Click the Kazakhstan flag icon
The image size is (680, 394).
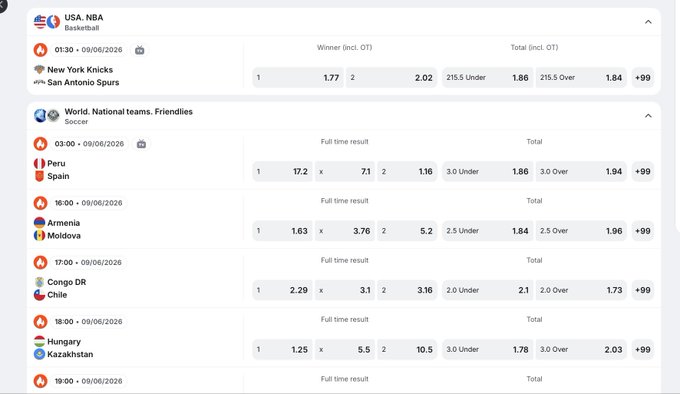point(39,354)
